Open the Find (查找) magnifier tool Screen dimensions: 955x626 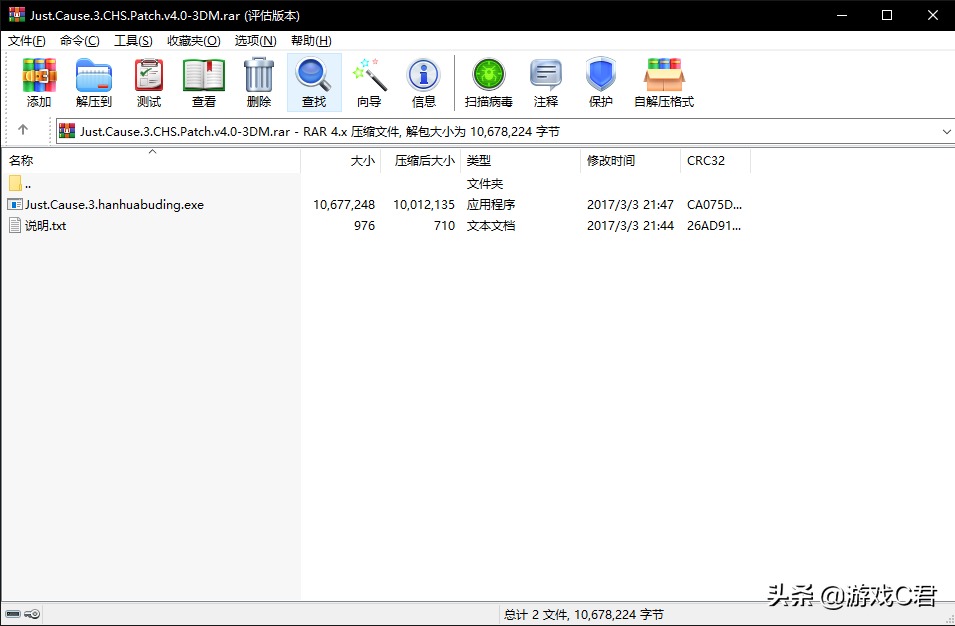click(x=314, y=82)
